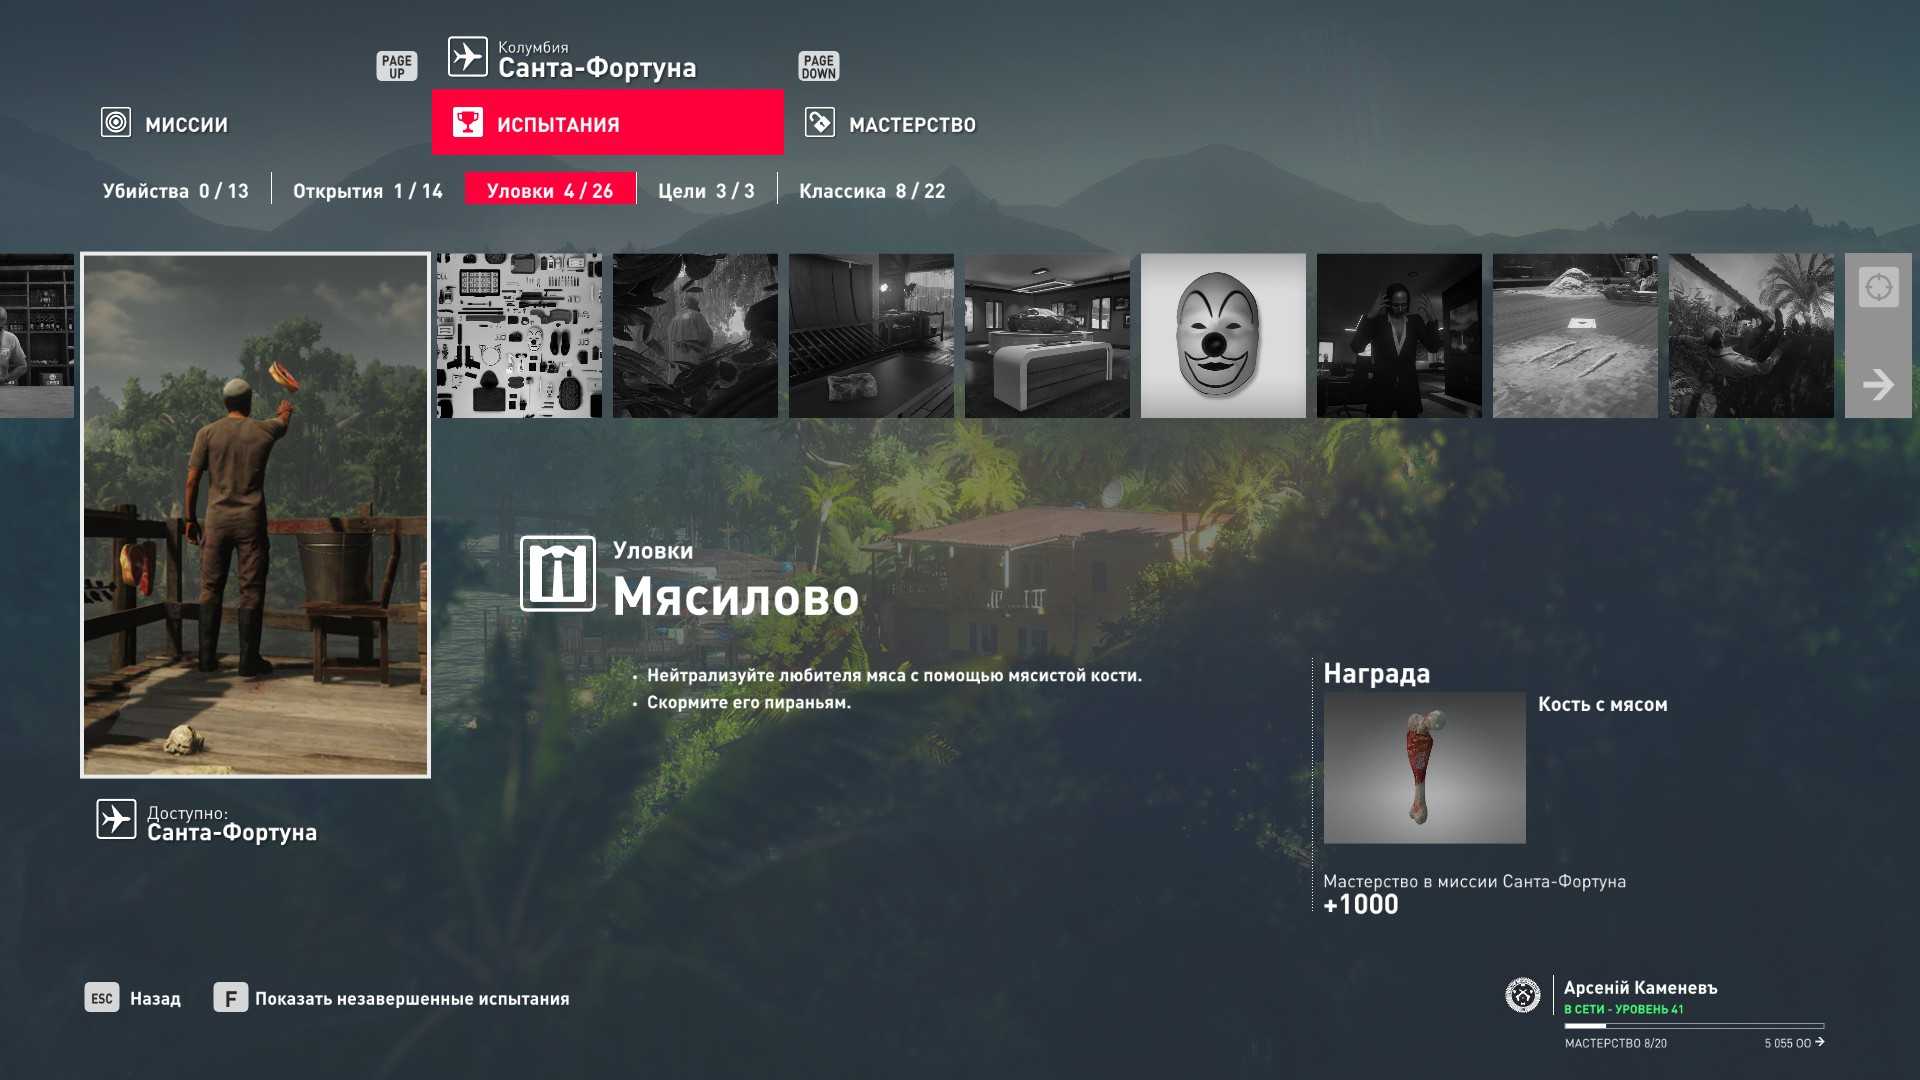1920x1080 pixels.
Task: Click the airplane icon beside Санта-Фортуна title
Action: tap(467, 57)
